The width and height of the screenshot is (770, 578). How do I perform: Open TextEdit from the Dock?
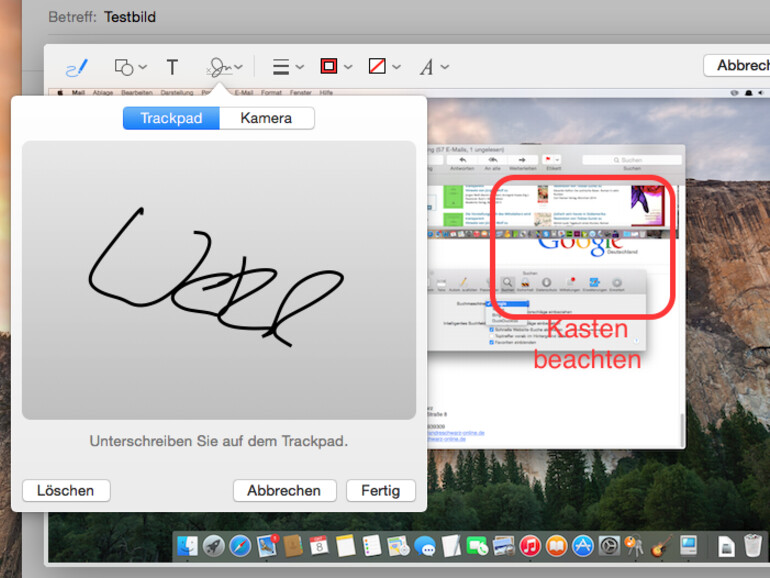(451, 546)
